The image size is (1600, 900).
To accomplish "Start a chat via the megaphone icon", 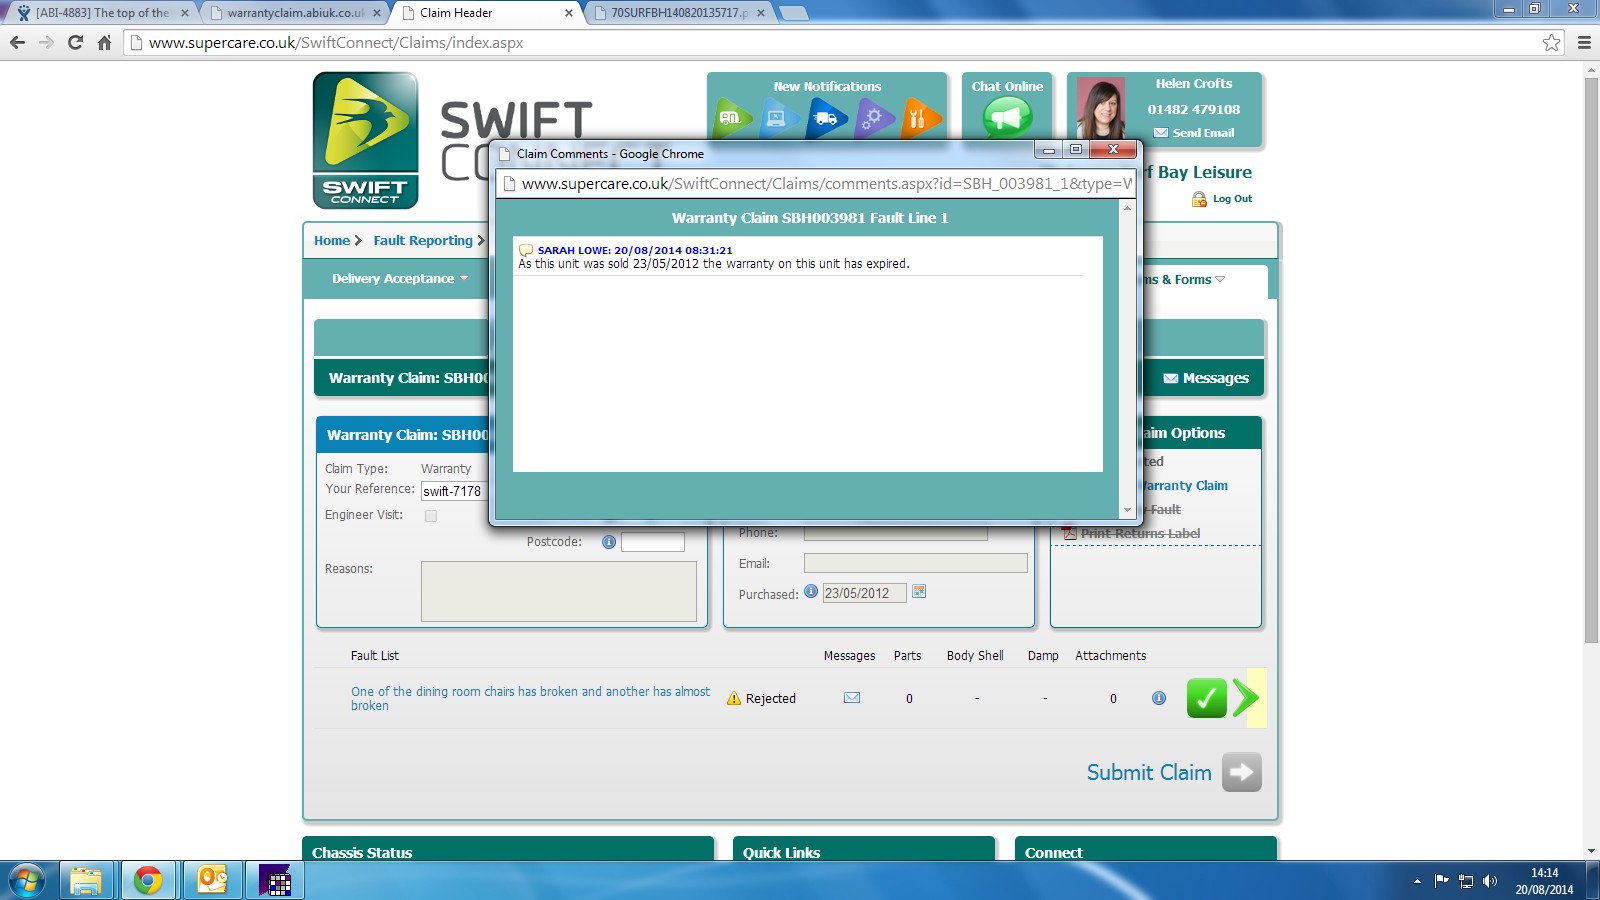I will [1007, 118].
